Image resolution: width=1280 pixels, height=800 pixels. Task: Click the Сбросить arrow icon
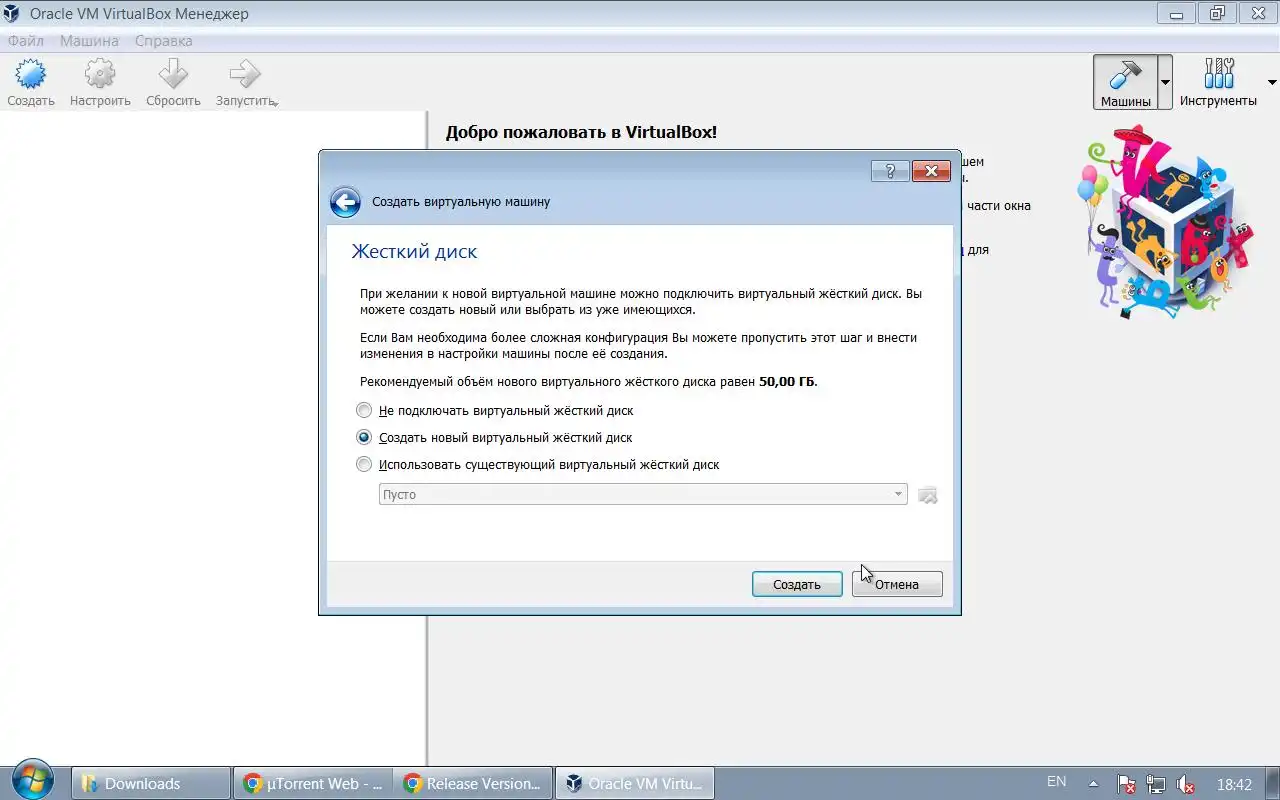click(x=173, y=75)
